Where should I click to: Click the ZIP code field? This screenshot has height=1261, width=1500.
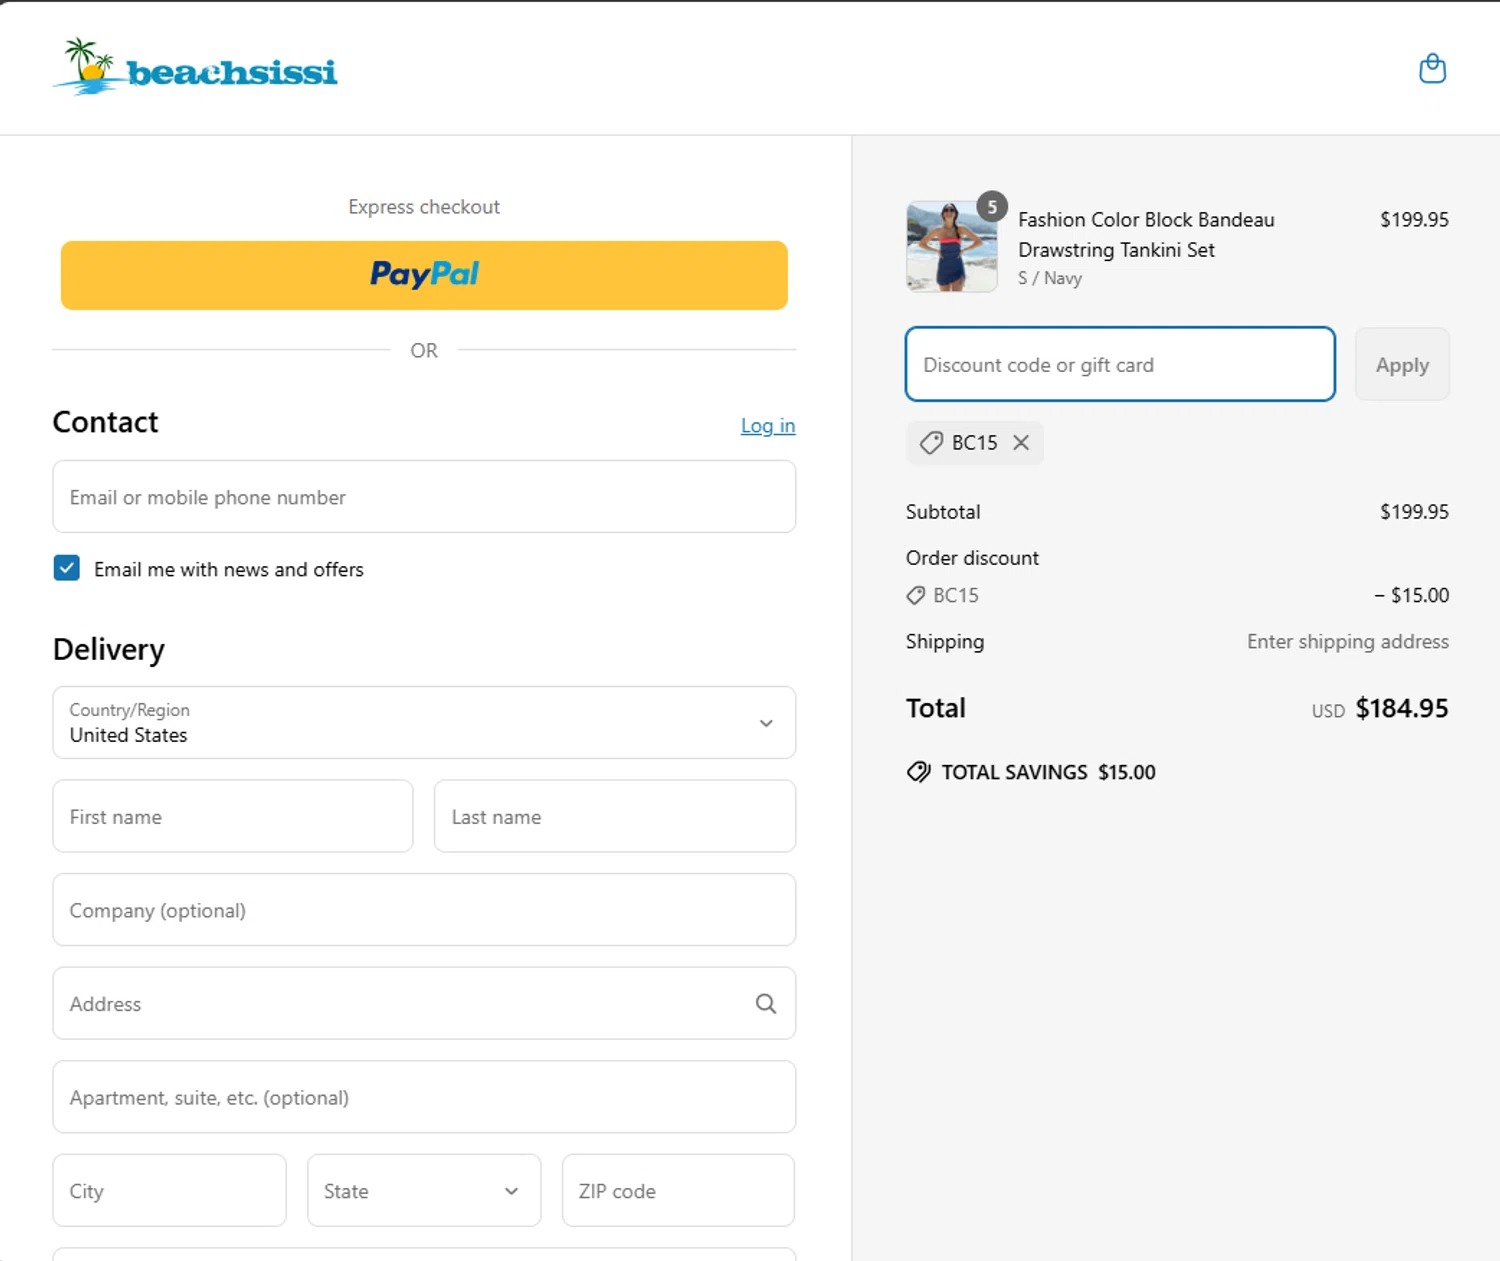coord(678,1190)
